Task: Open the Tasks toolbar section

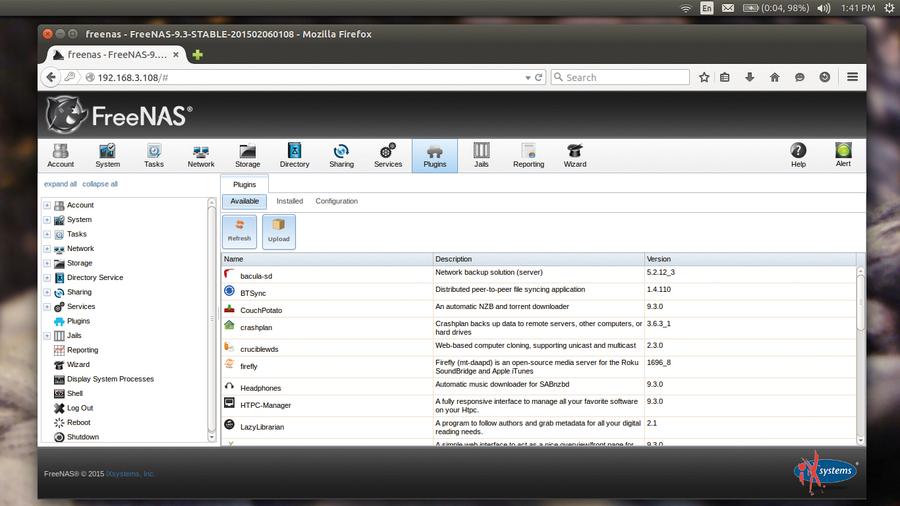Action: click(154, 155)
